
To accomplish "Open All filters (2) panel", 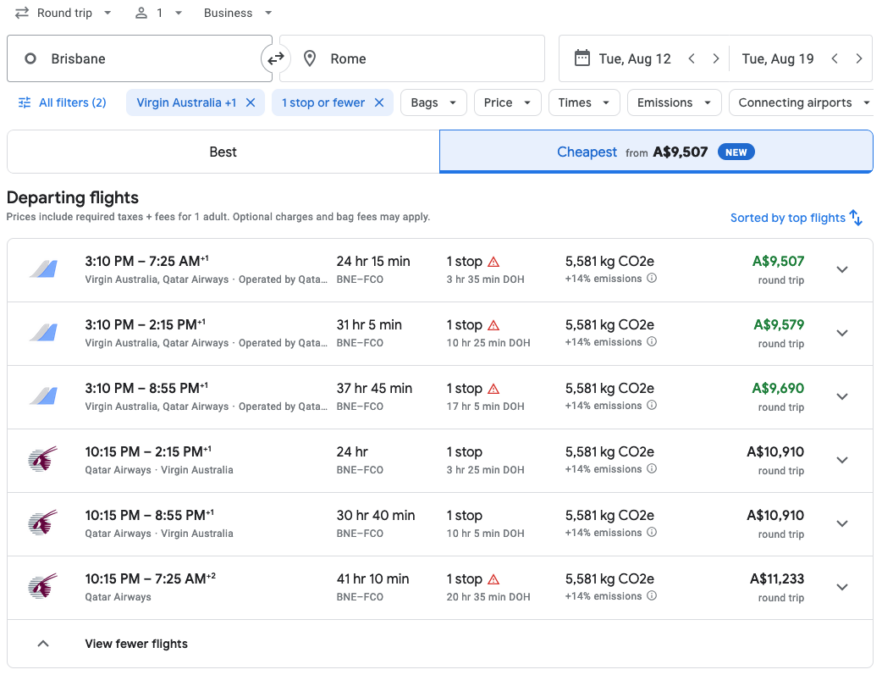I will [62, 102].
